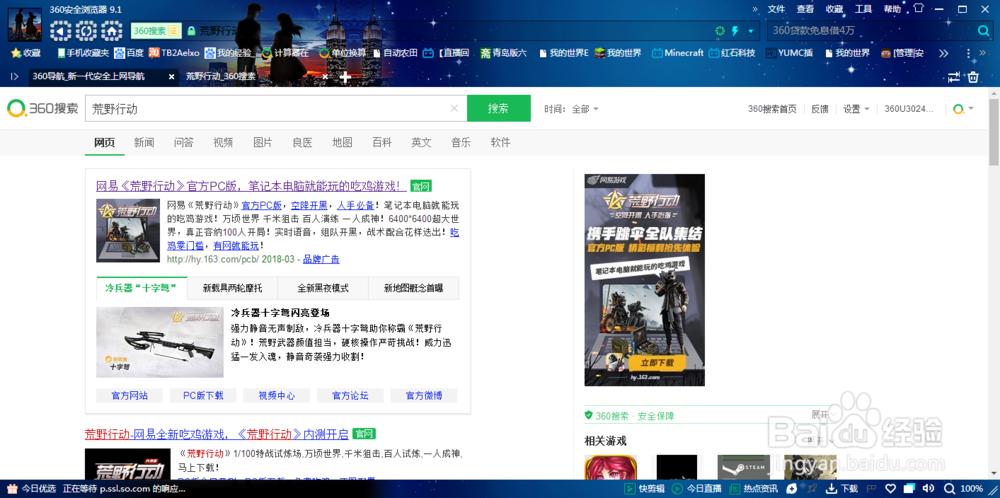Expand the tab sidebar arrow
Viewport: 1000px width, 498px height.
pyautogui.click(x=14, y=77)
